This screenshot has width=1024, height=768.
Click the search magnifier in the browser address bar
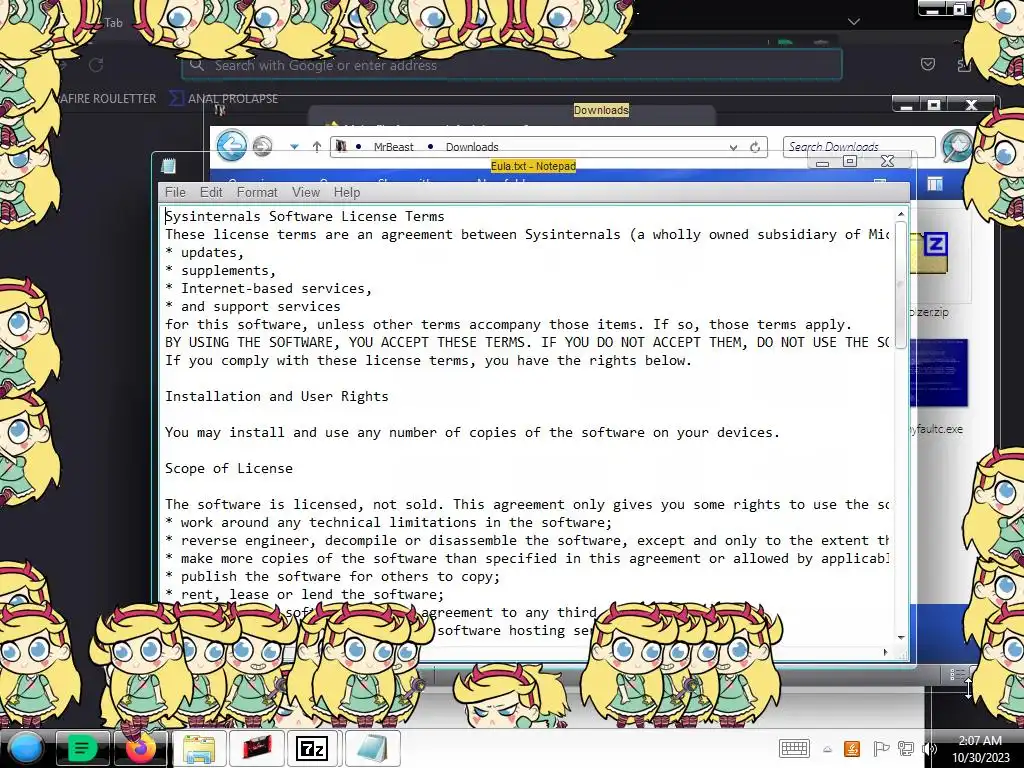(197, 65)
